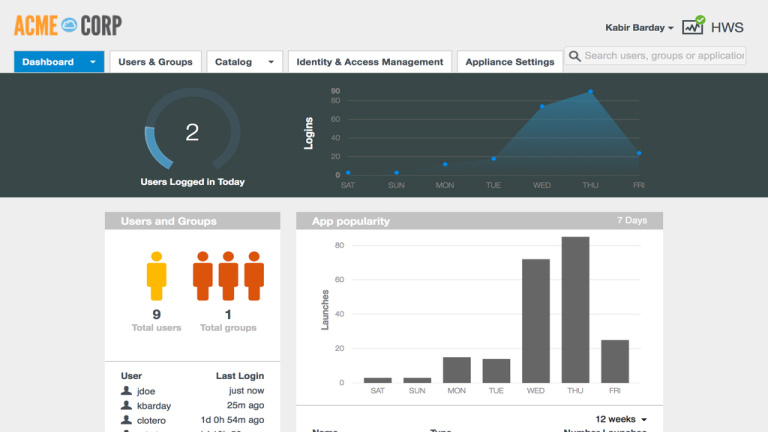Click the user icon beside jdoe
Viewport: 768px width, 432px height.
point(126,390)
